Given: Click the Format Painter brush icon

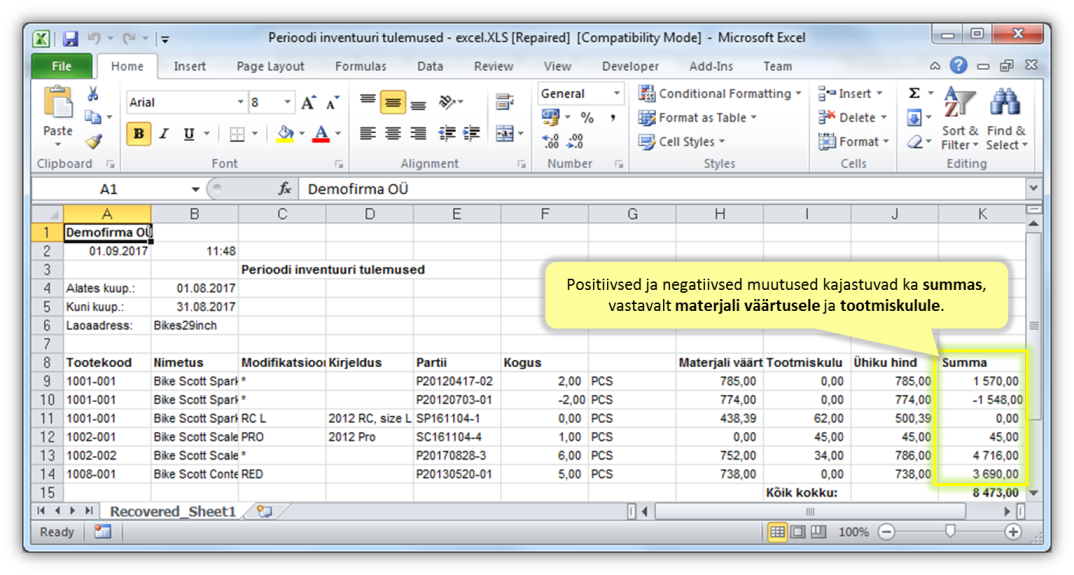Looking at the screenshot, I should click(x=93, y=141).
